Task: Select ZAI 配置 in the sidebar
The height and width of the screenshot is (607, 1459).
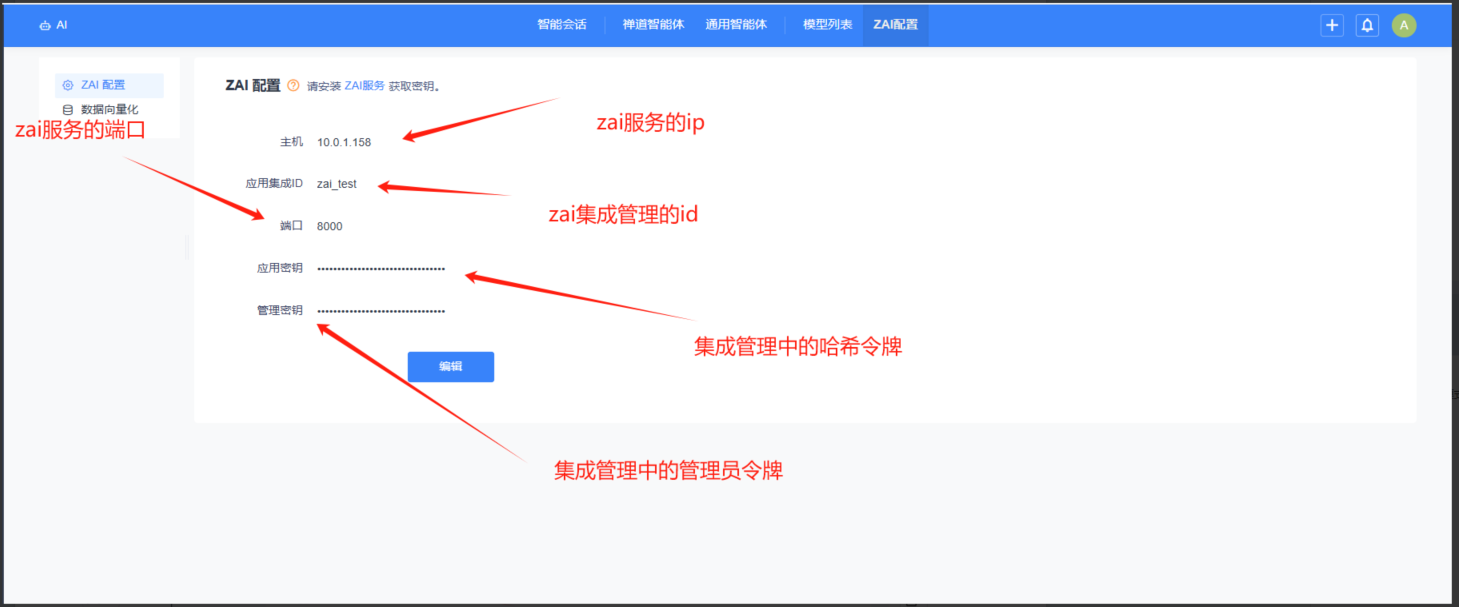Action: (x=109, y=86)
